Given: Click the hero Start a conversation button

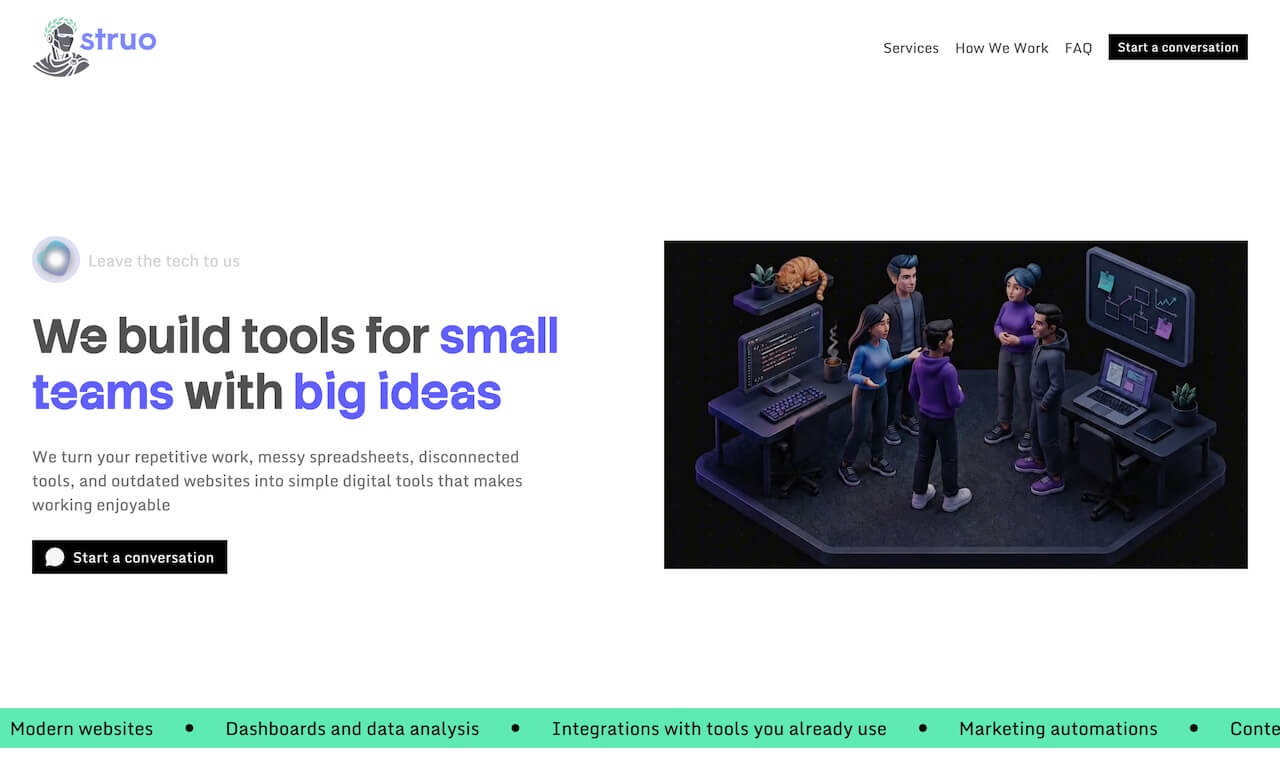Looking at the screenshot, I should pos(130,557).
